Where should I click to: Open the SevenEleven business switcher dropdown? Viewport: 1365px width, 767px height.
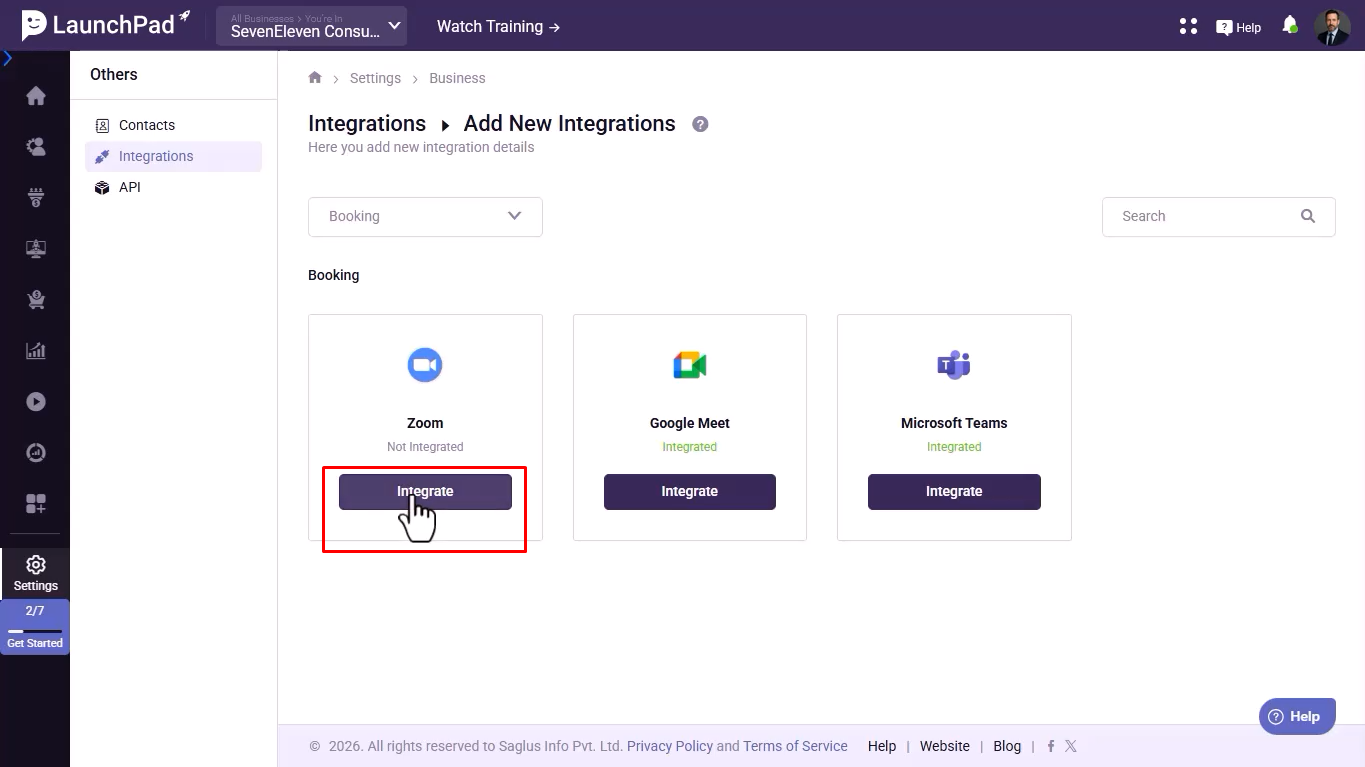coord(311,26)
